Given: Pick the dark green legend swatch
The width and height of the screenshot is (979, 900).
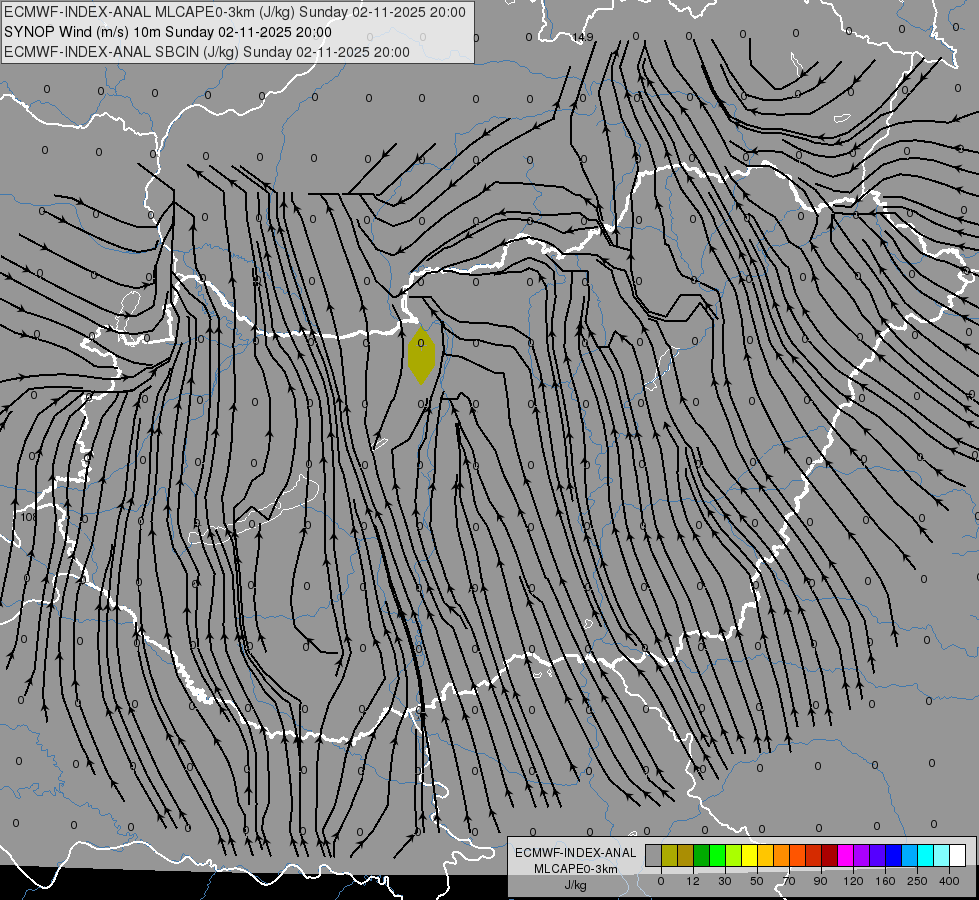Looking at the screenshot, I should point(702,855).
